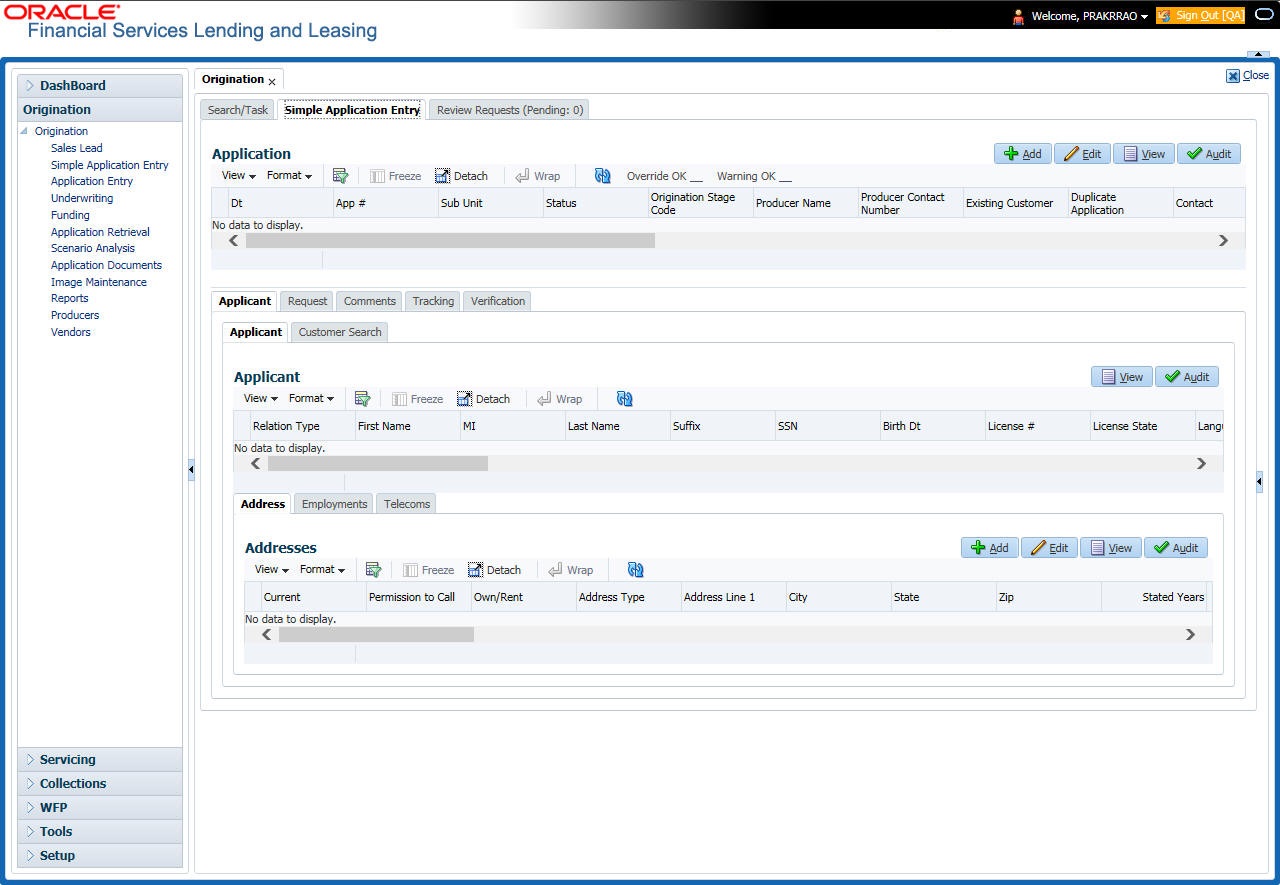Open Format menu in Applicant toolbar
This screenshot has height=885, width=1280.
[x=311, y=399]
